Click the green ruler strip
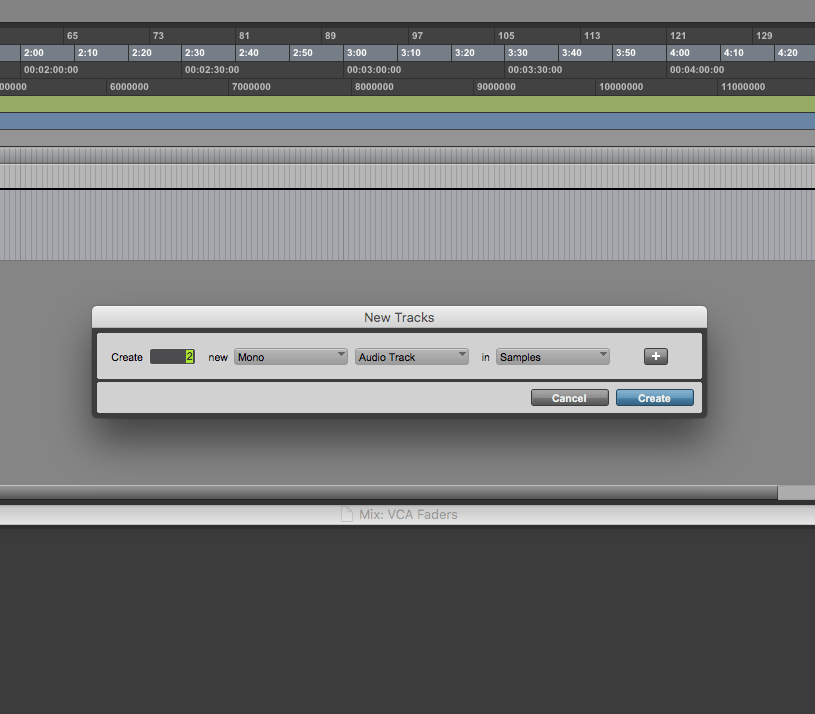 (x=408, y=104)
